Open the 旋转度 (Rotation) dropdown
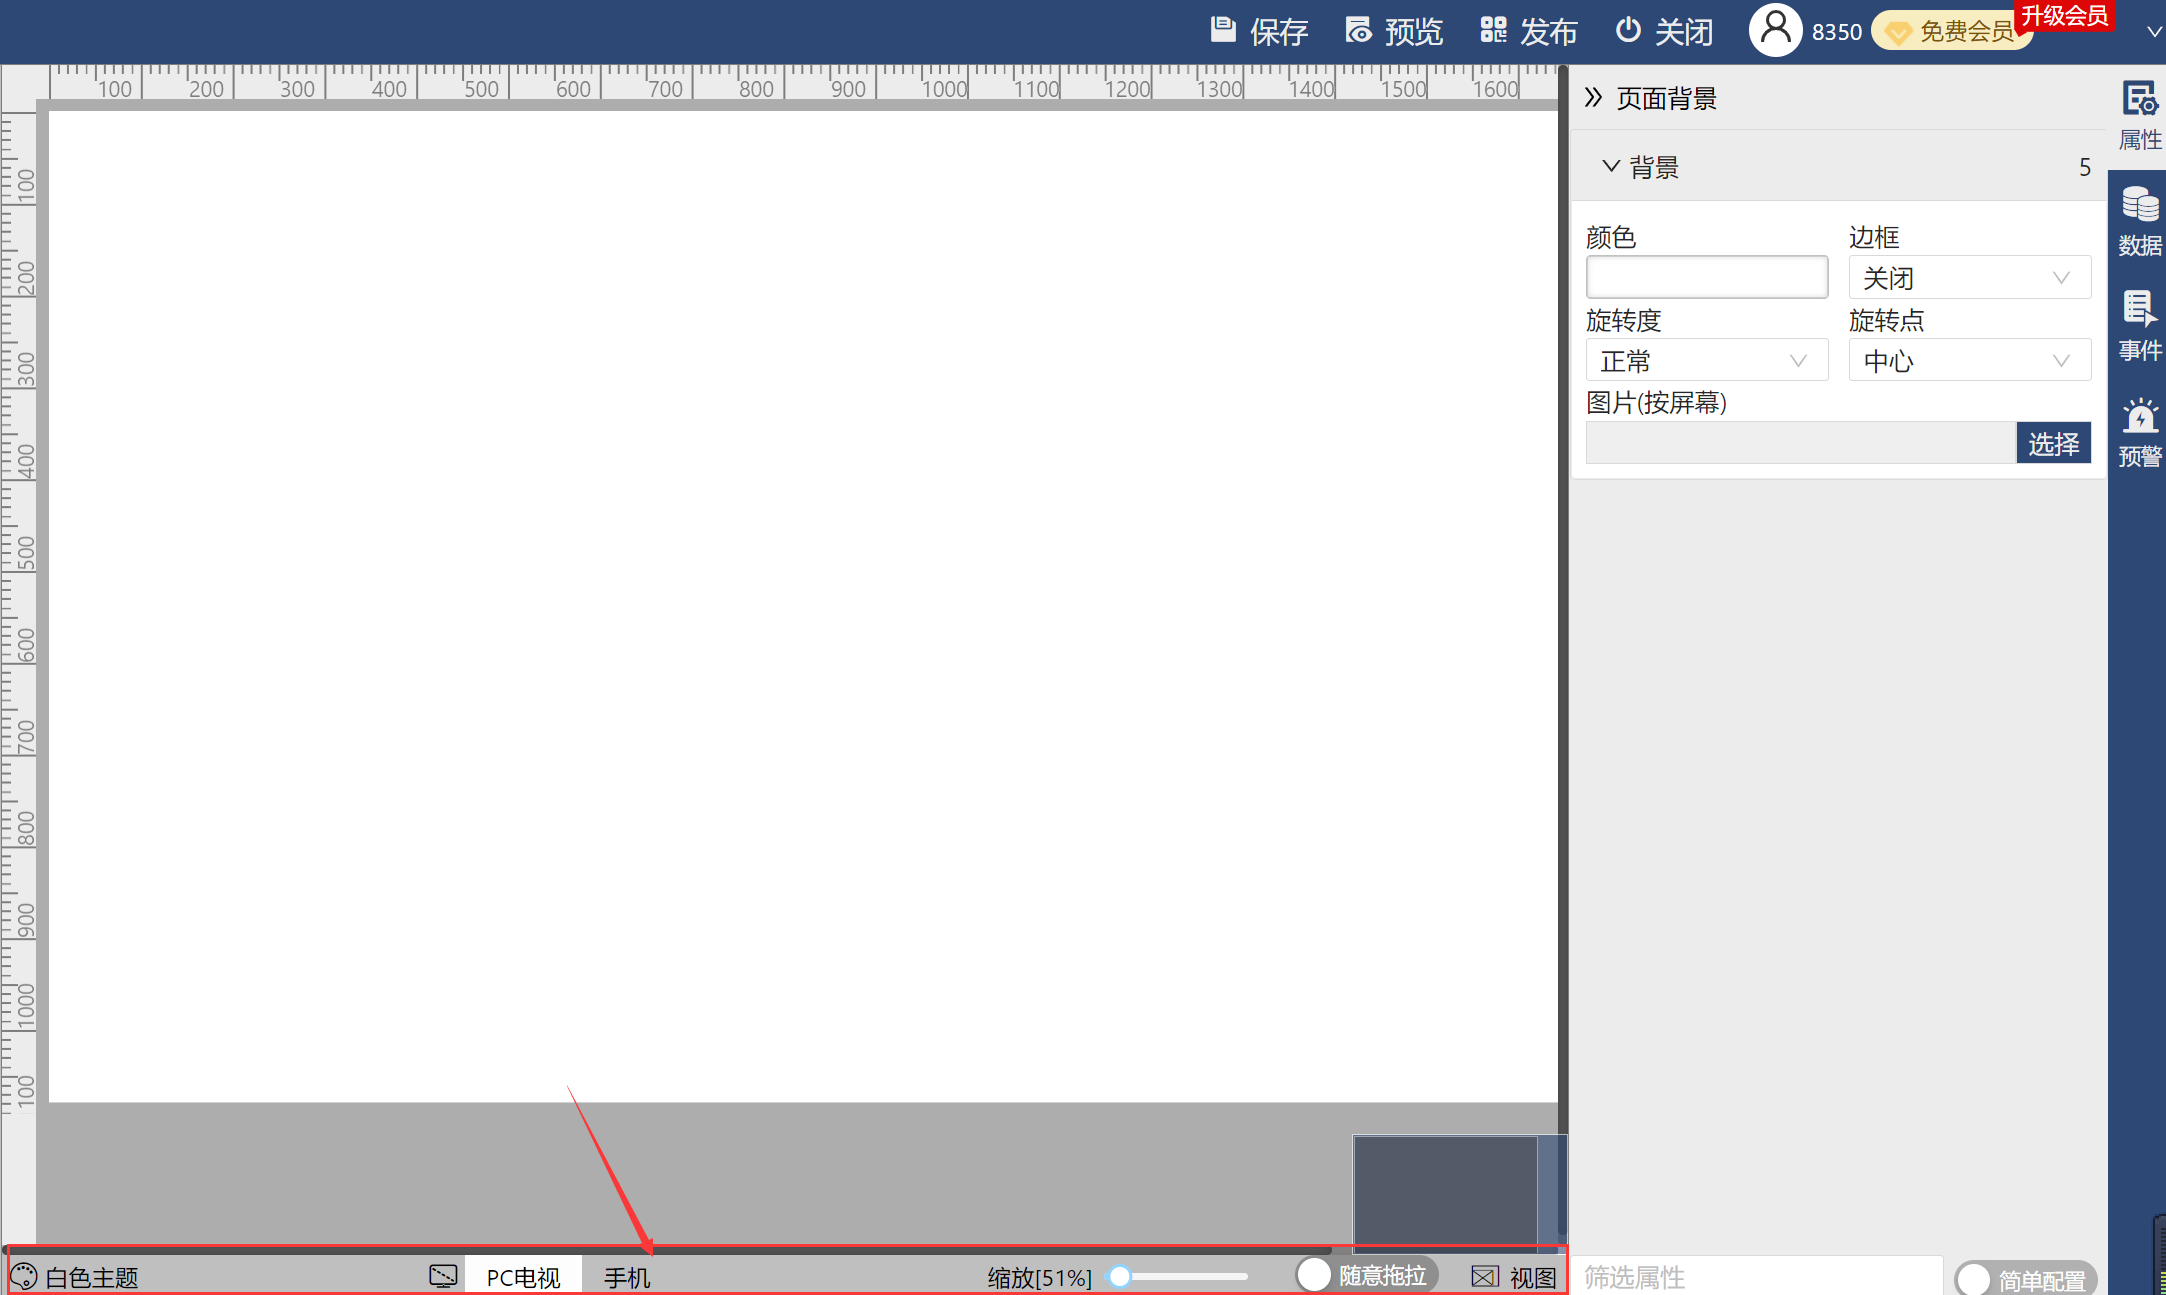2166x1295 pixels. [x=1696, y=361]
